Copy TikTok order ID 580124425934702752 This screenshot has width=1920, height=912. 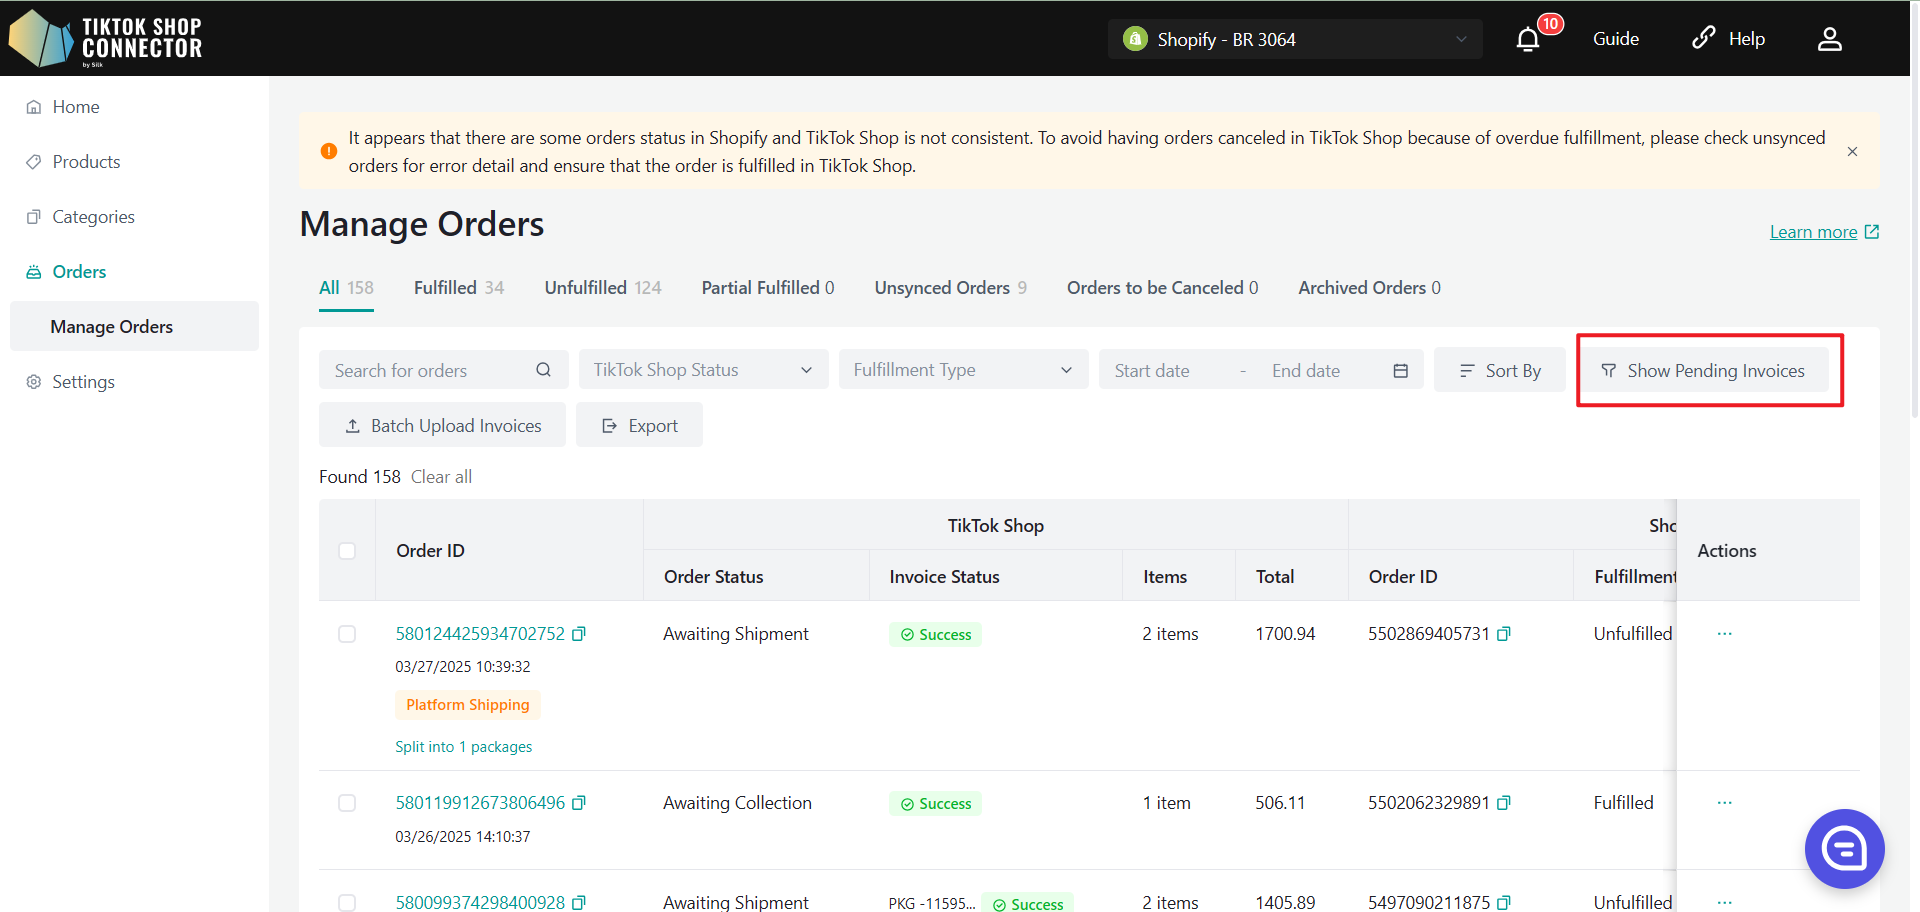579,634
